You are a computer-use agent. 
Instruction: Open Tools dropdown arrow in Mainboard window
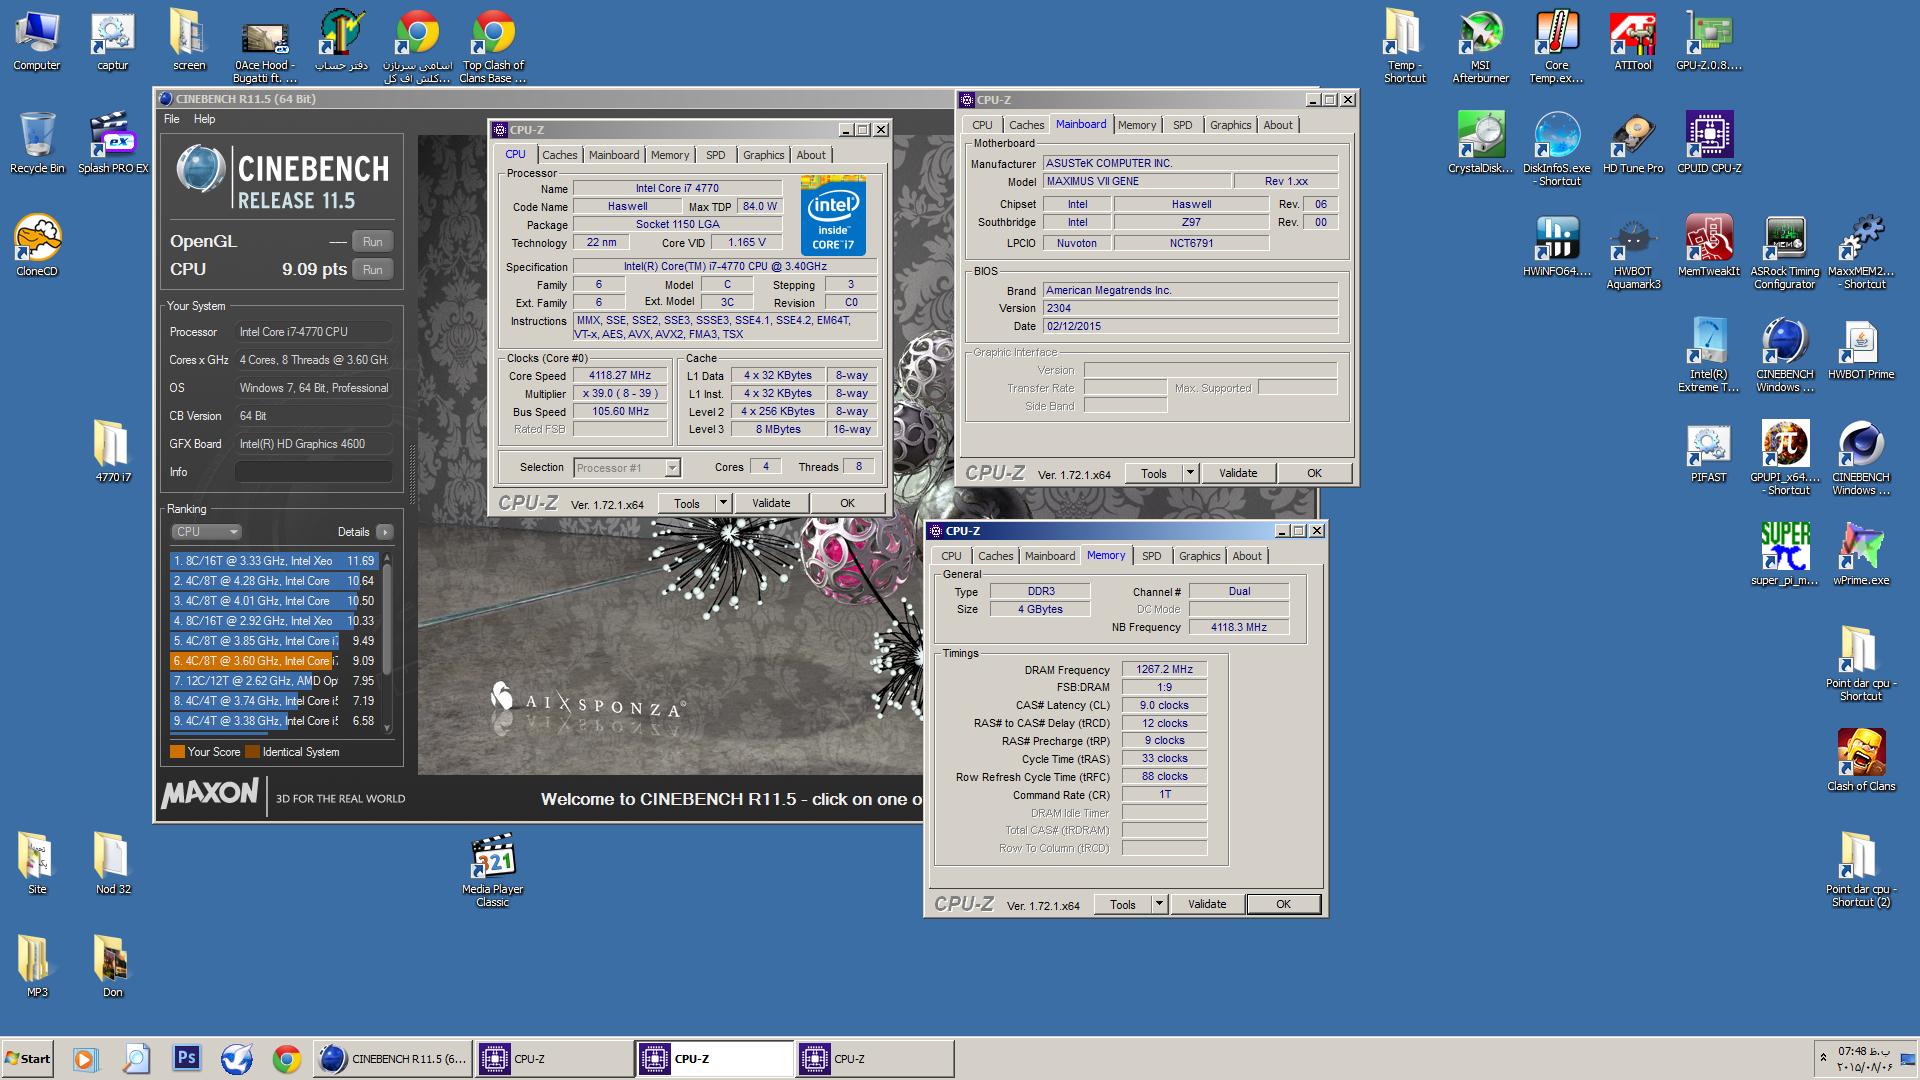1190,473
